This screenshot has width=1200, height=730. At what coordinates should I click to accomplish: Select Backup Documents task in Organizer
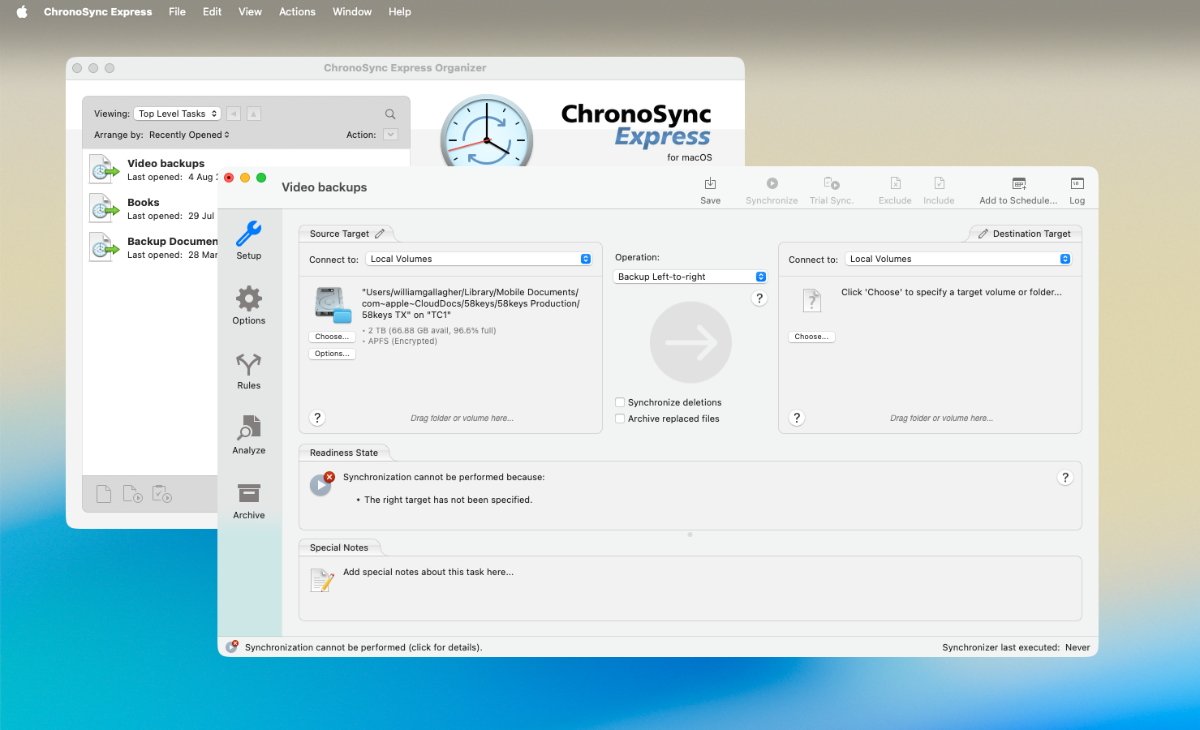153,247
